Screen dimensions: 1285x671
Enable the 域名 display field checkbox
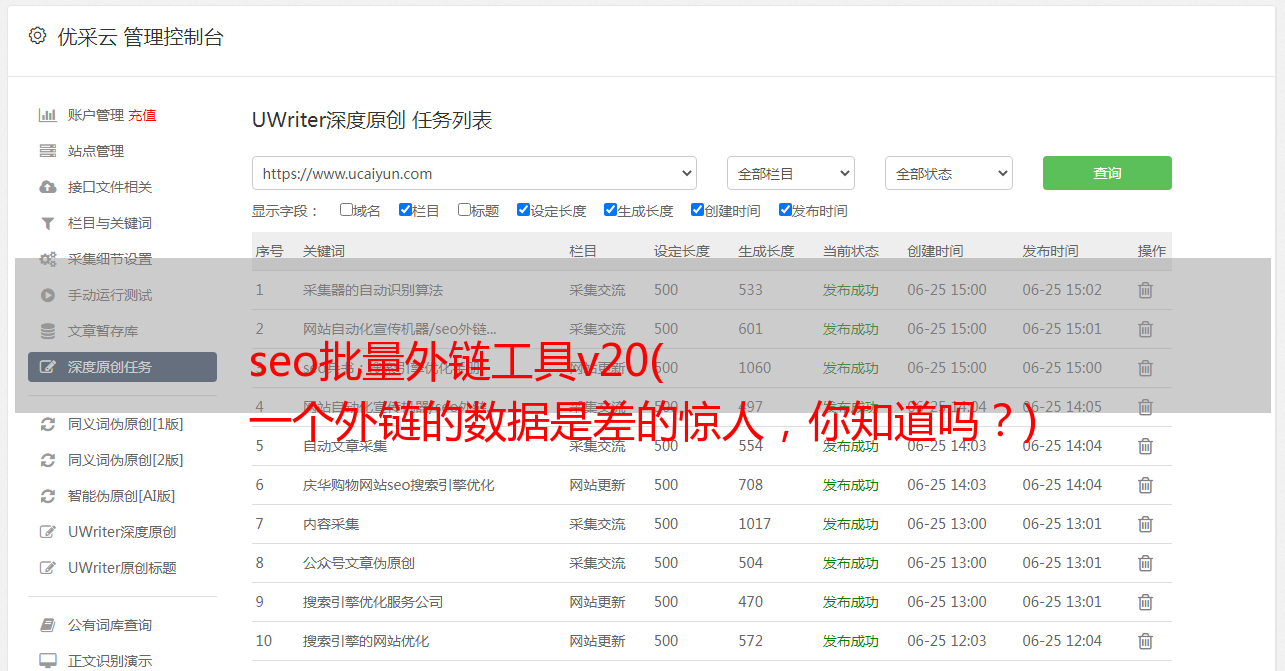pyautogui.click(x=346, y=210)
